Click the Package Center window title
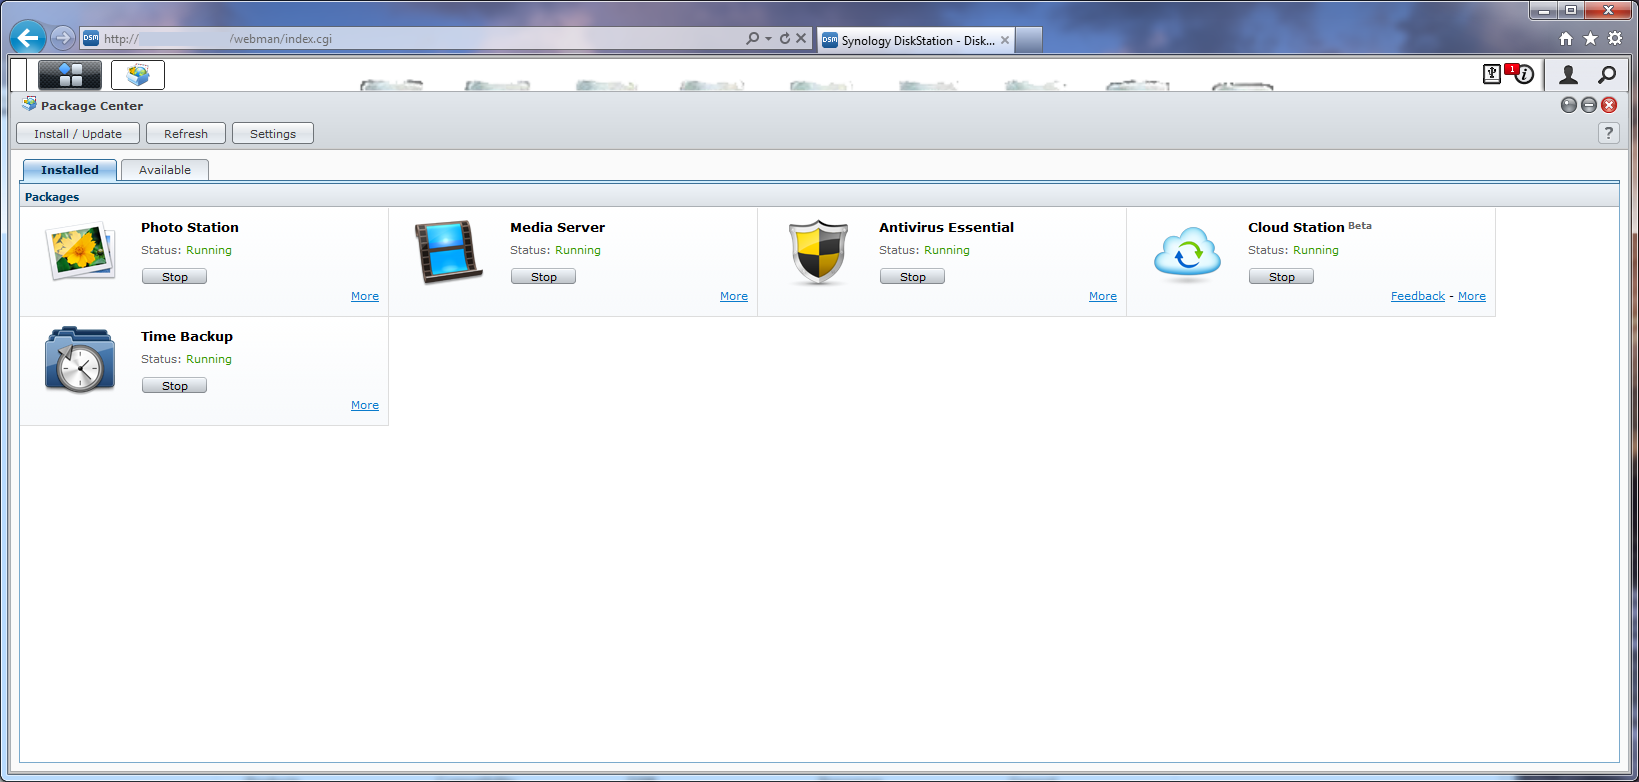This screenshot has height=782, width=1639. [x=92, y=106]
